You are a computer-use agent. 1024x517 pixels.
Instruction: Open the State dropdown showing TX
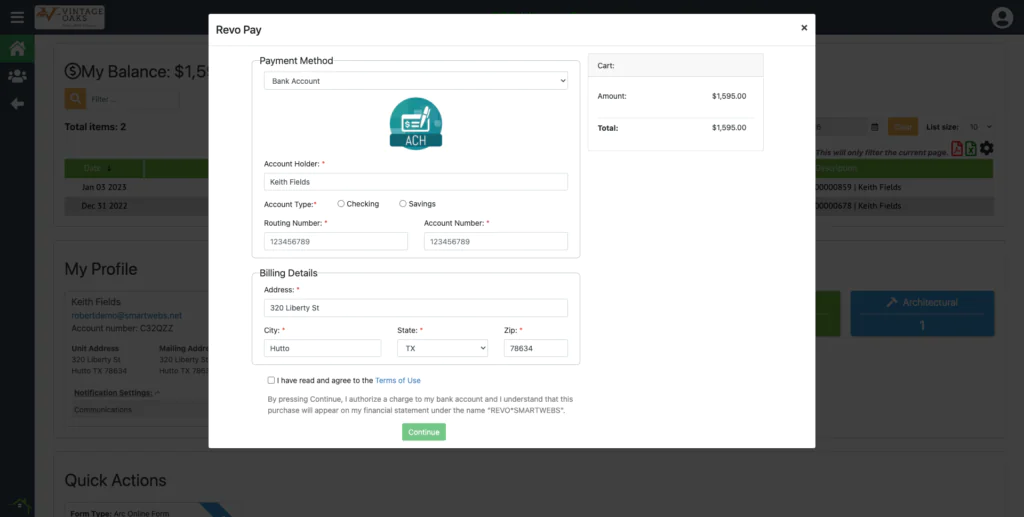click(442, 348)
